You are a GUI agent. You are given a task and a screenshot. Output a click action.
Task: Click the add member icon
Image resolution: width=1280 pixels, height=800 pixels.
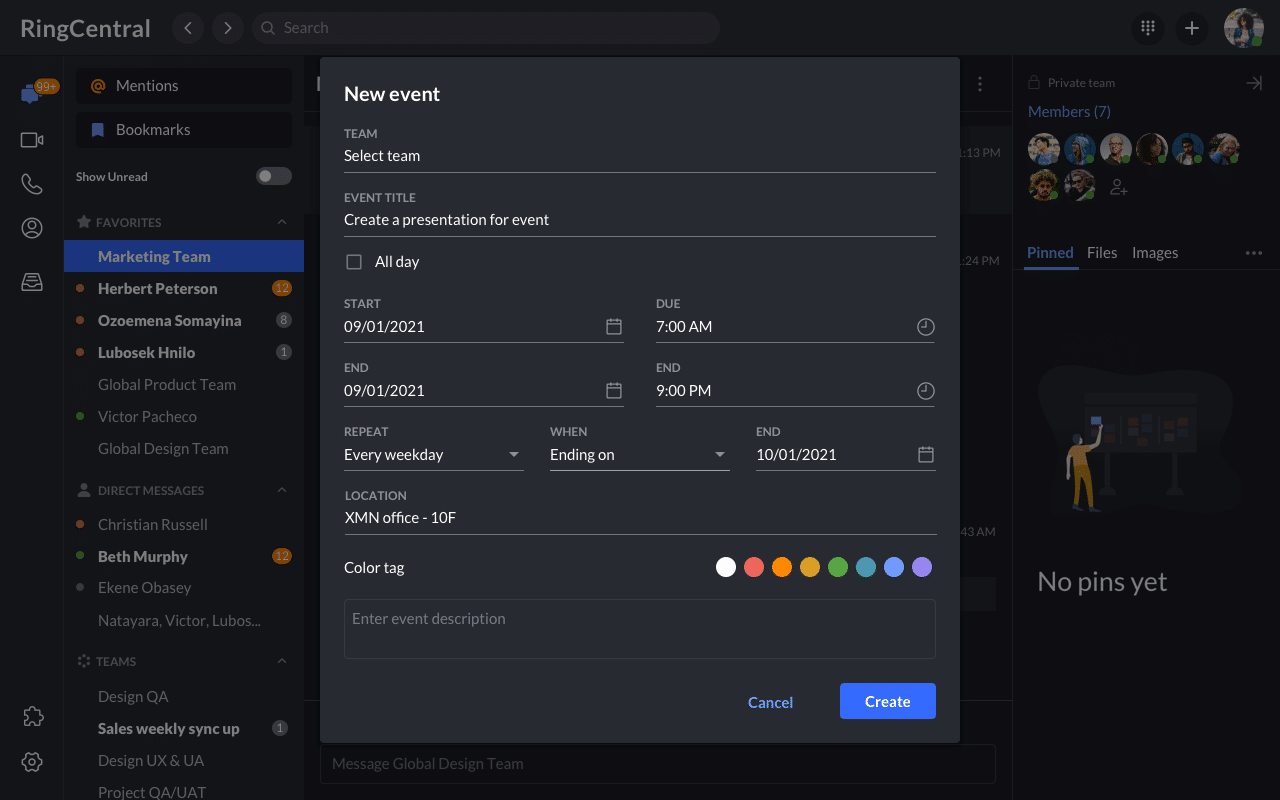[1119, 186]
